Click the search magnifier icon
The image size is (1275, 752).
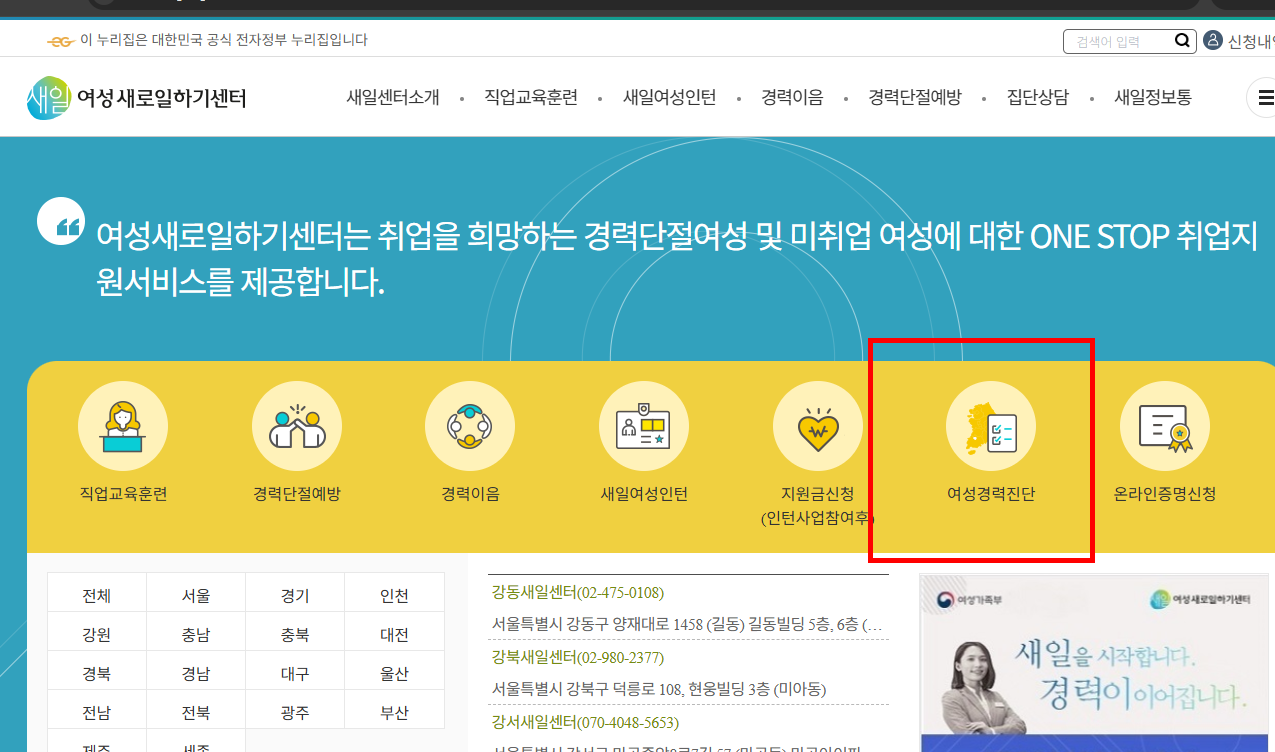[x=1182, y=40]
